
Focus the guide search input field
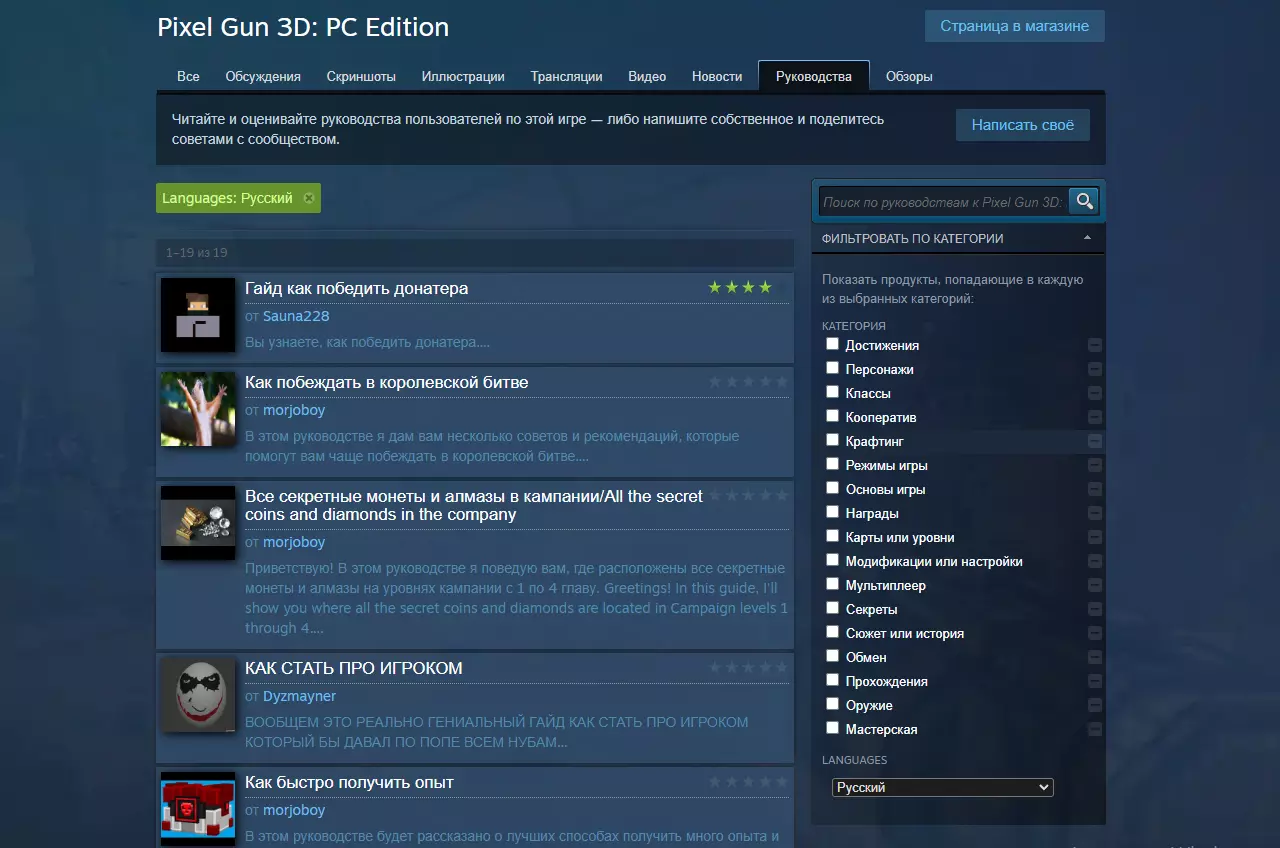tap(943, 202)
